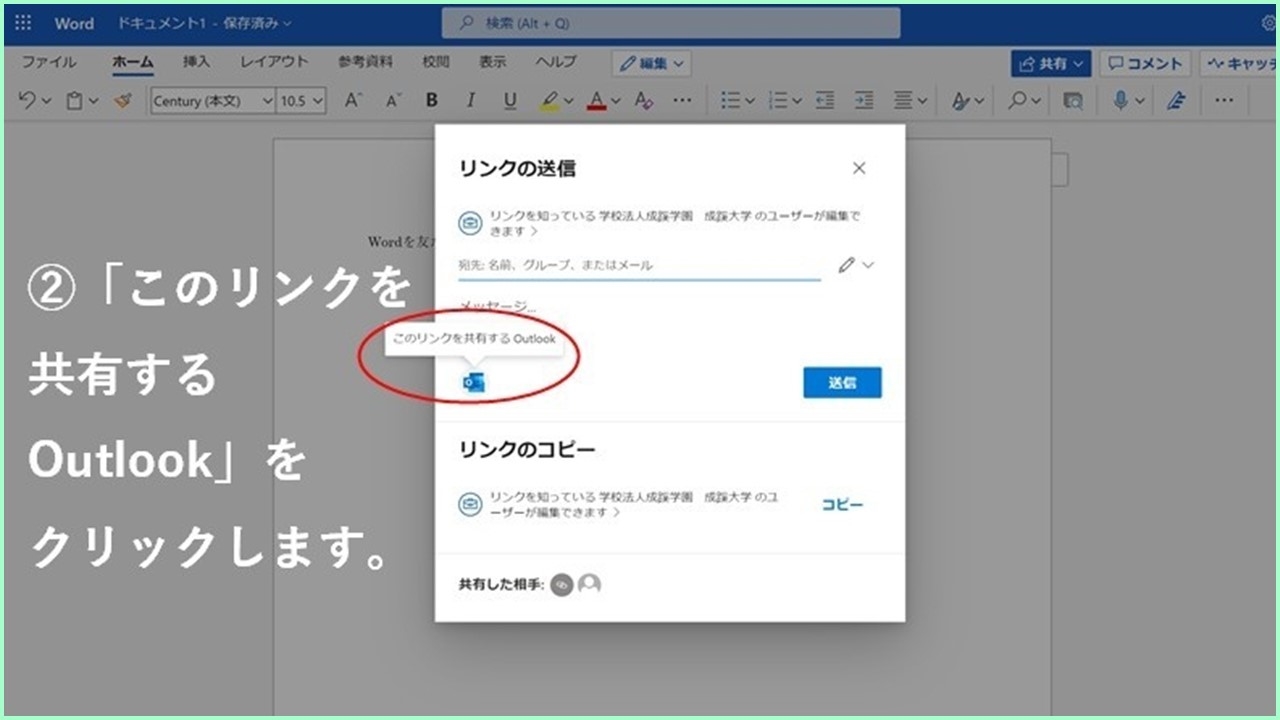Screen dimensions: 1280x720
Task: Click the link avatar beside 共有した相手
Action: 562,584
